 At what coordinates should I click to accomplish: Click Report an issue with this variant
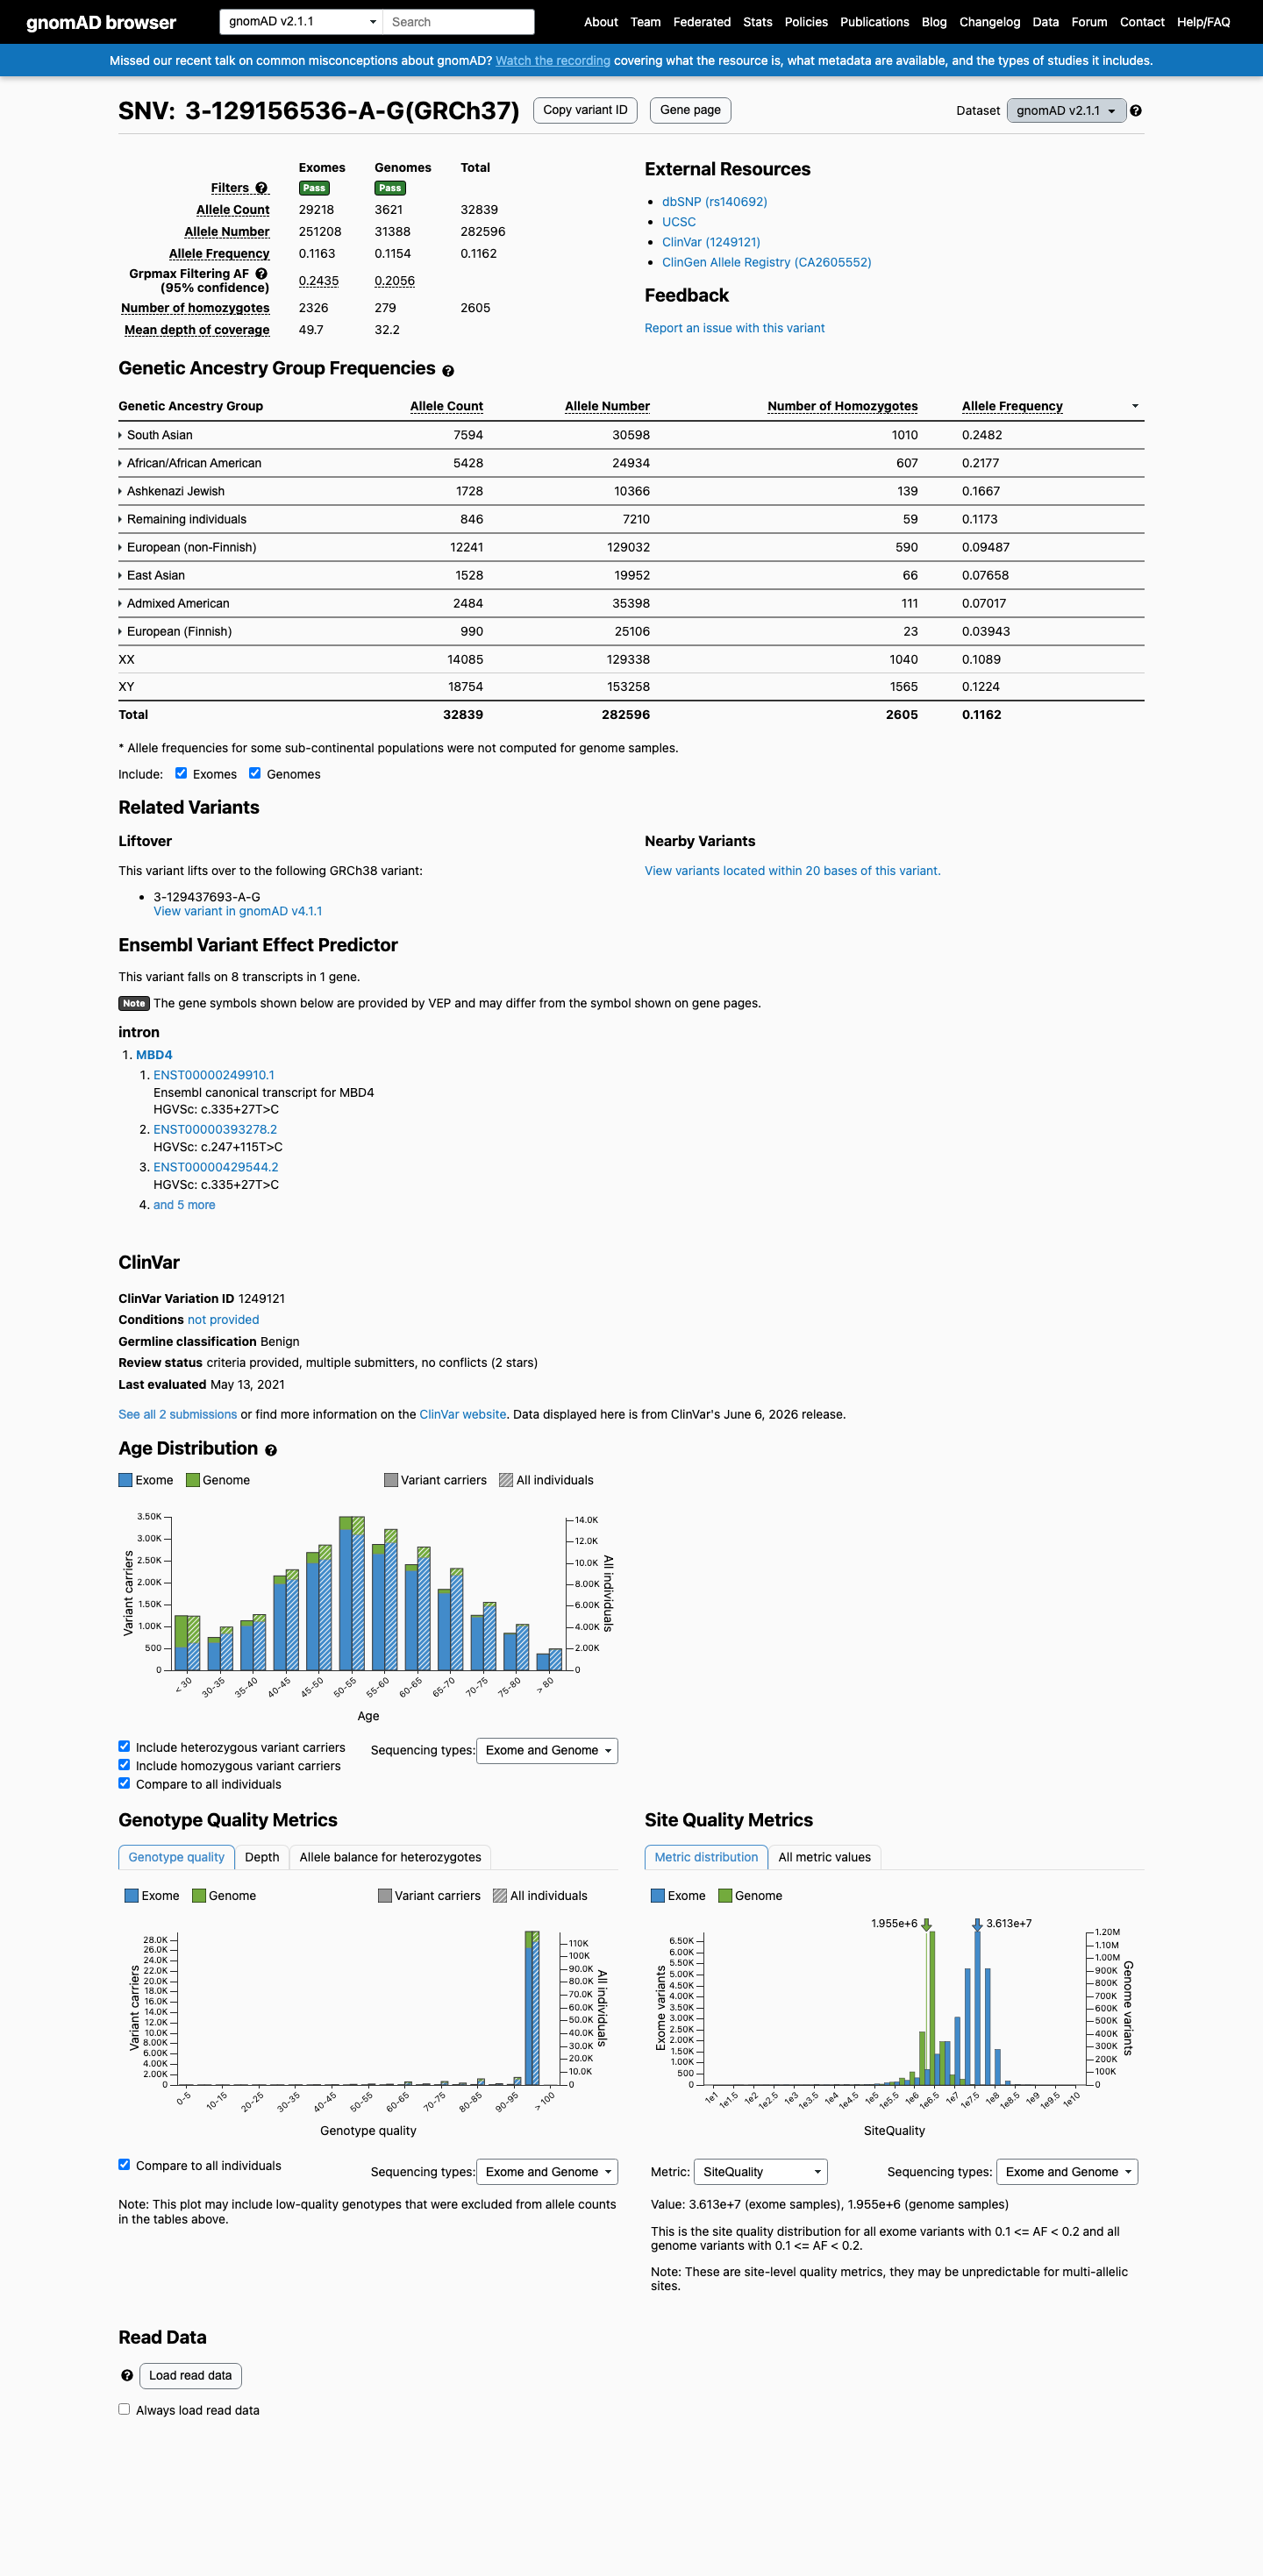click(734, 328)
